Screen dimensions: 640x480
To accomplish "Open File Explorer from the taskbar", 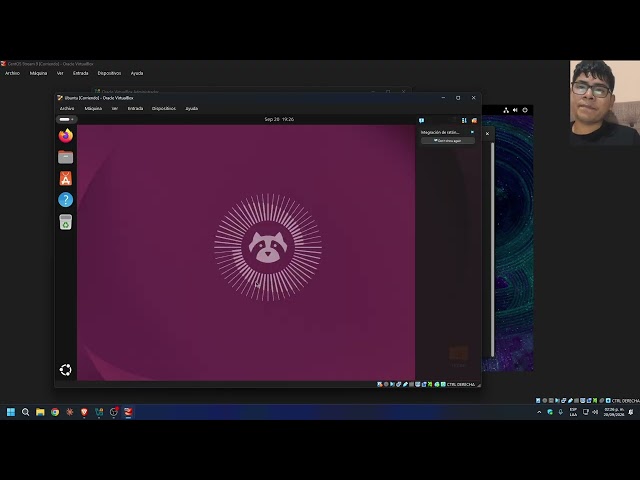I will pyautogui.click(x=40, y=412).
